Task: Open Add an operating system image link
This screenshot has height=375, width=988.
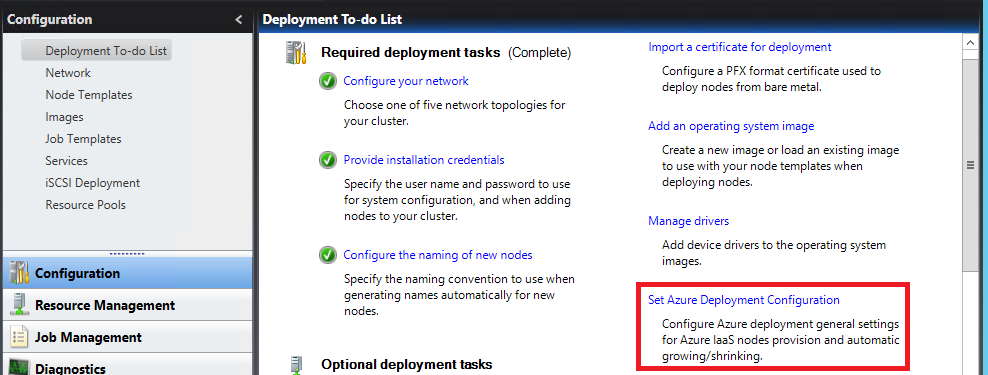Action: click(731, 126)
